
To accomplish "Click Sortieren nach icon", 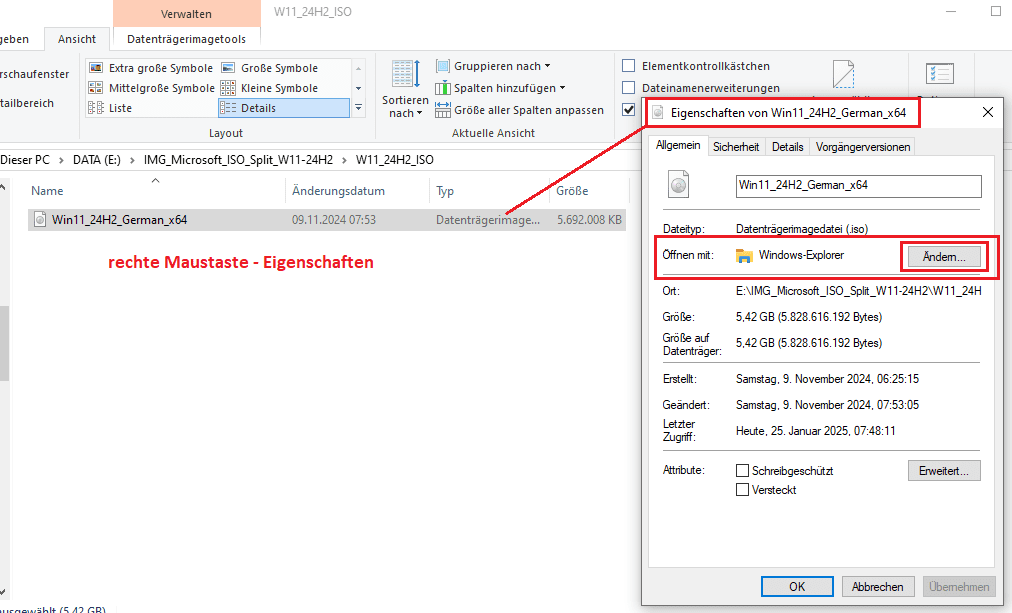I will [406, 74].
